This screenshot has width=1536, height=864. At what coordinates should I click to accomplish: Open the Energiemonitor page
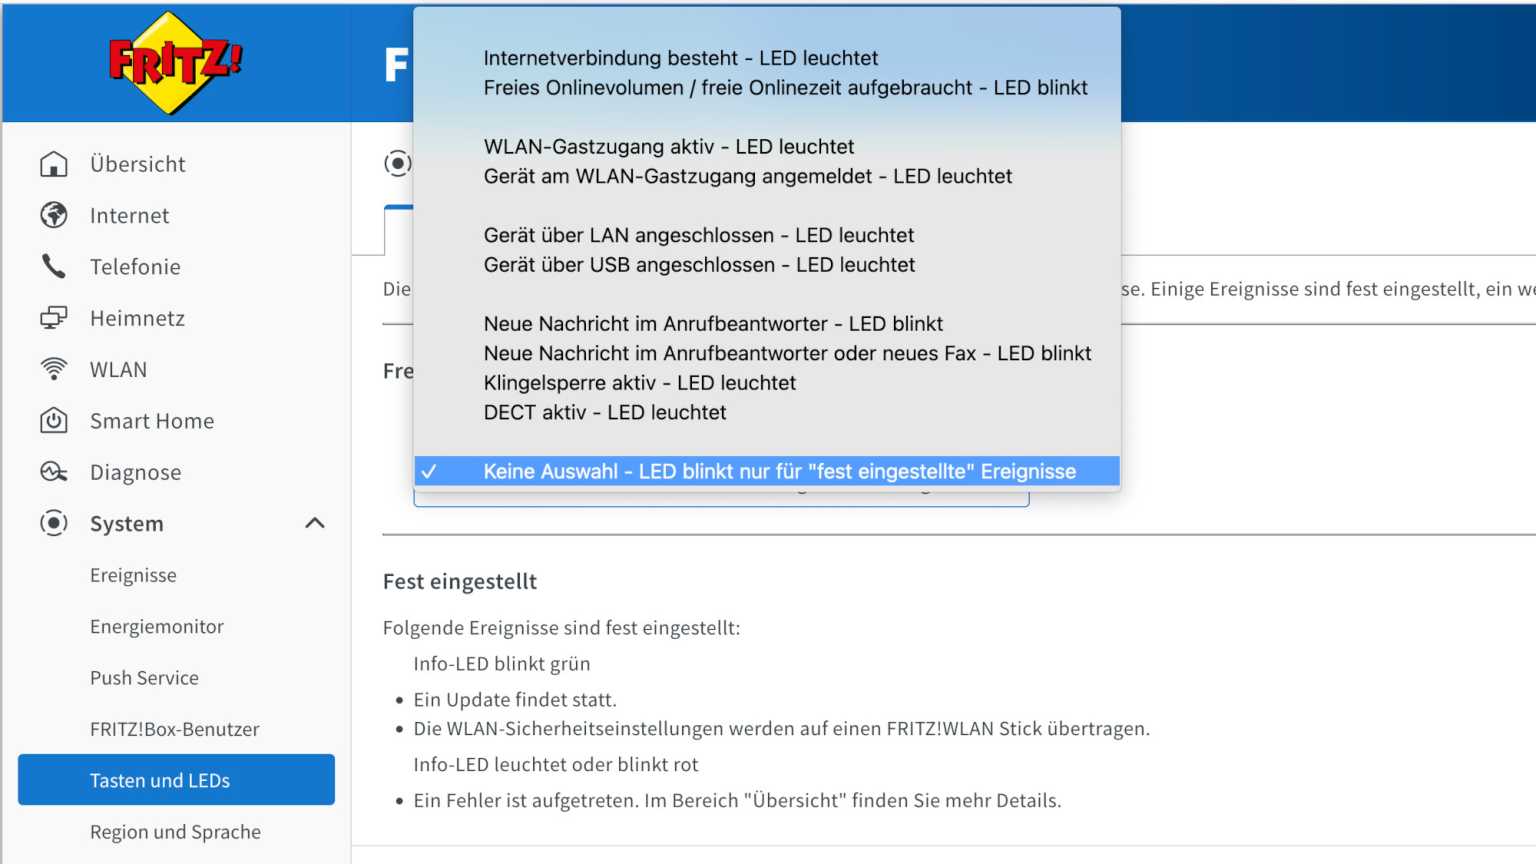[x=157, y=627]
